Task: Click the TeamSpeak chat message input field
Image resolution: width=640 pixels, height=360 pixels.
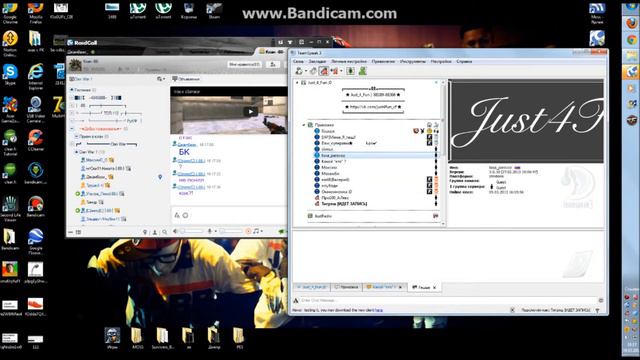Action: [449, 300]
